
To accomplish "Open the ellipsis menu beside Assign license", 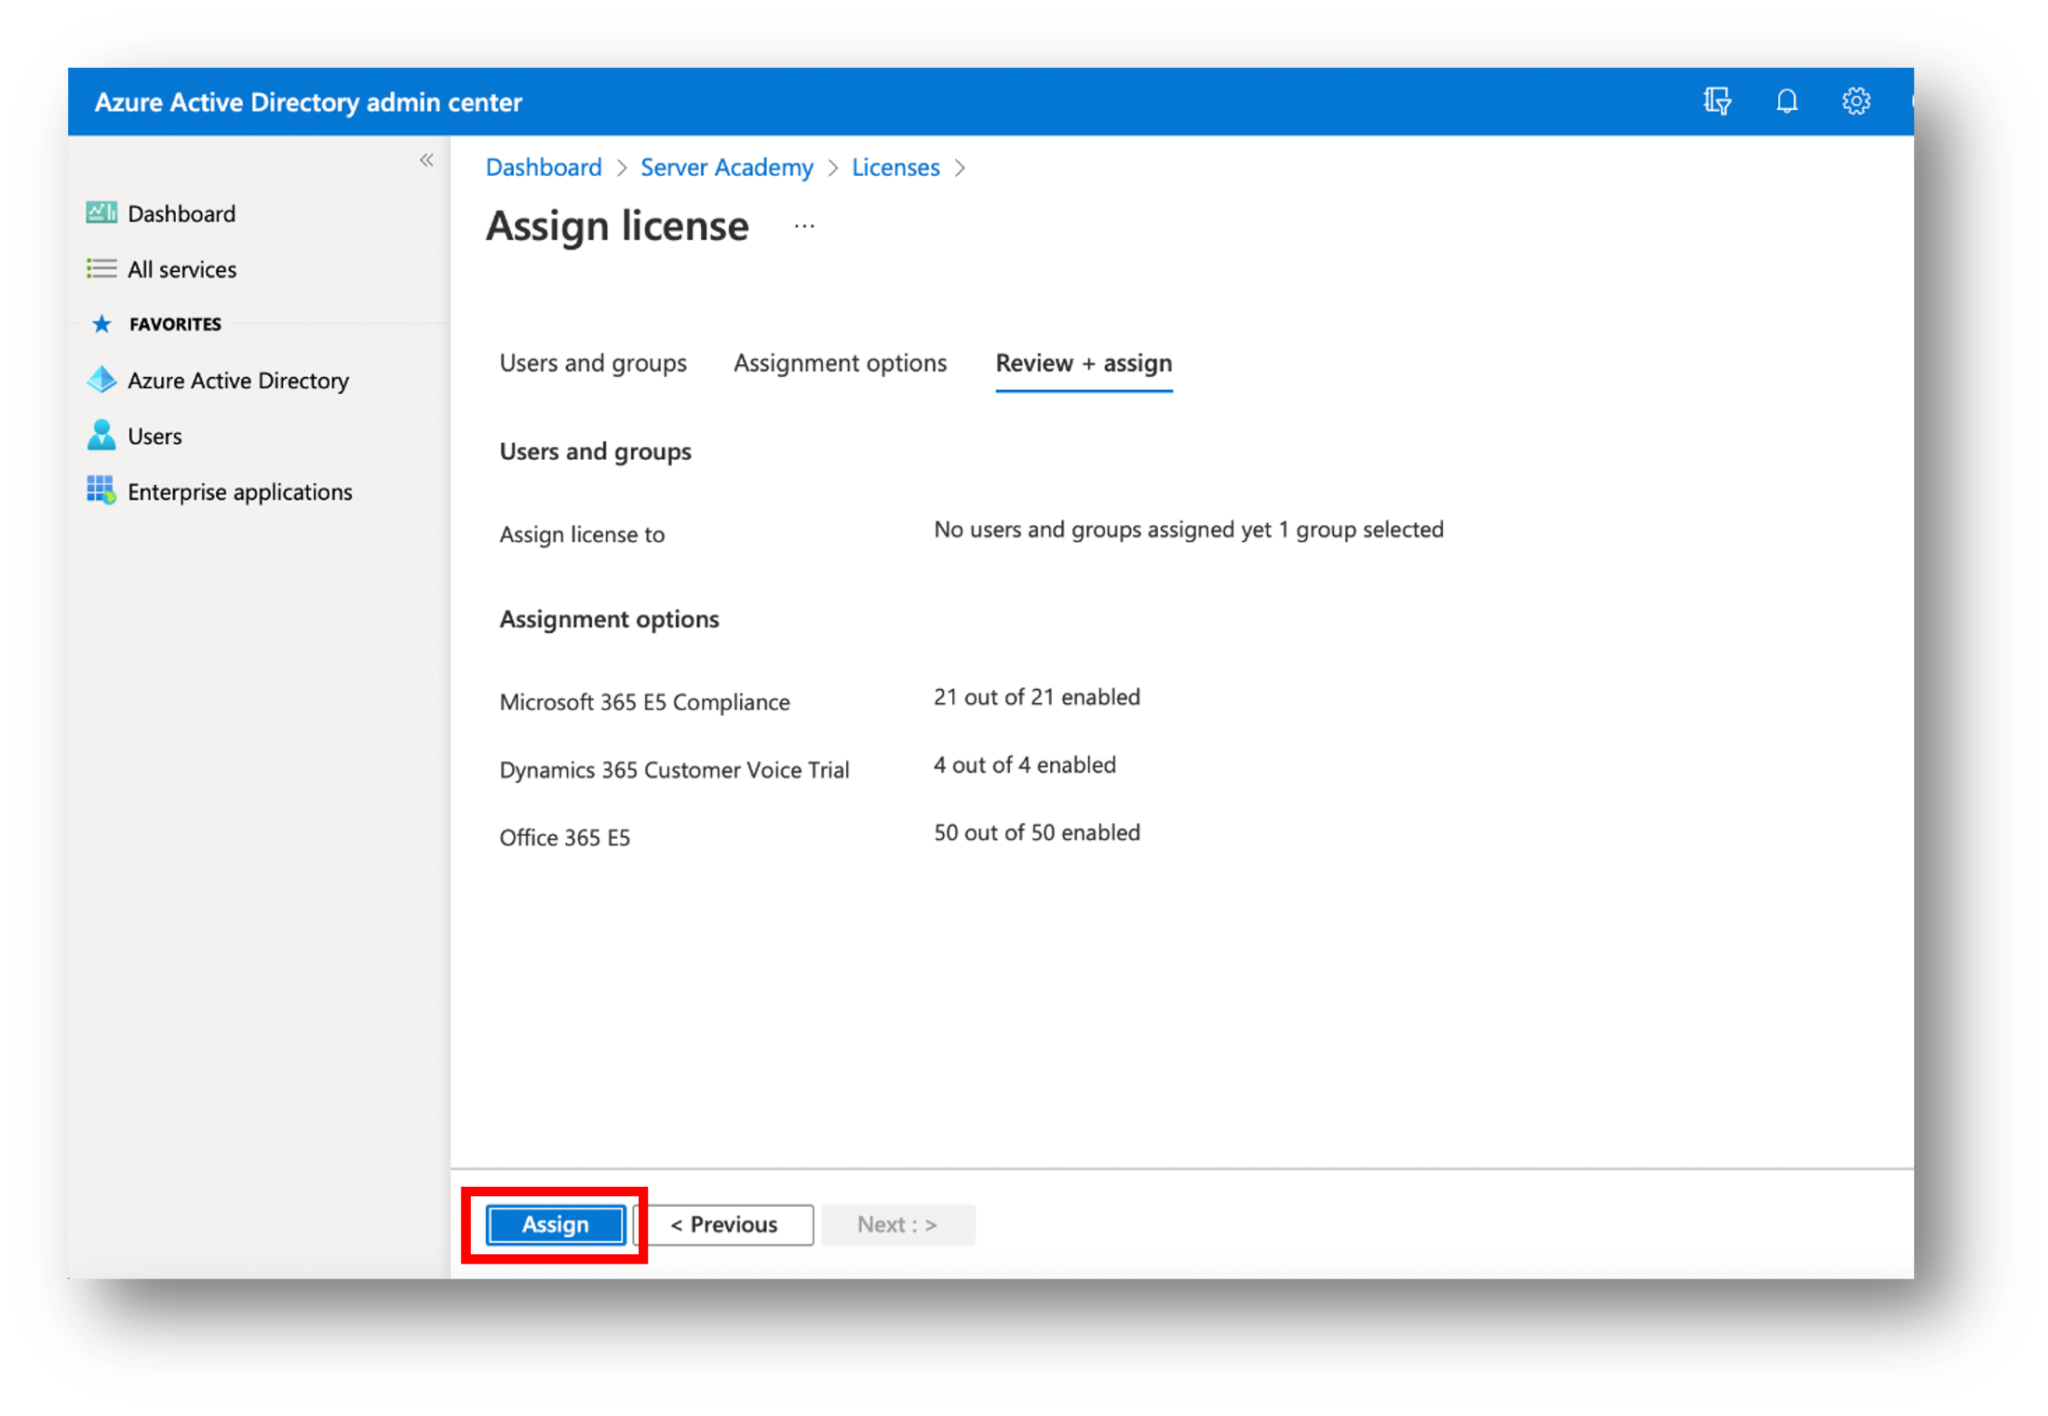I will pos(804,227).
